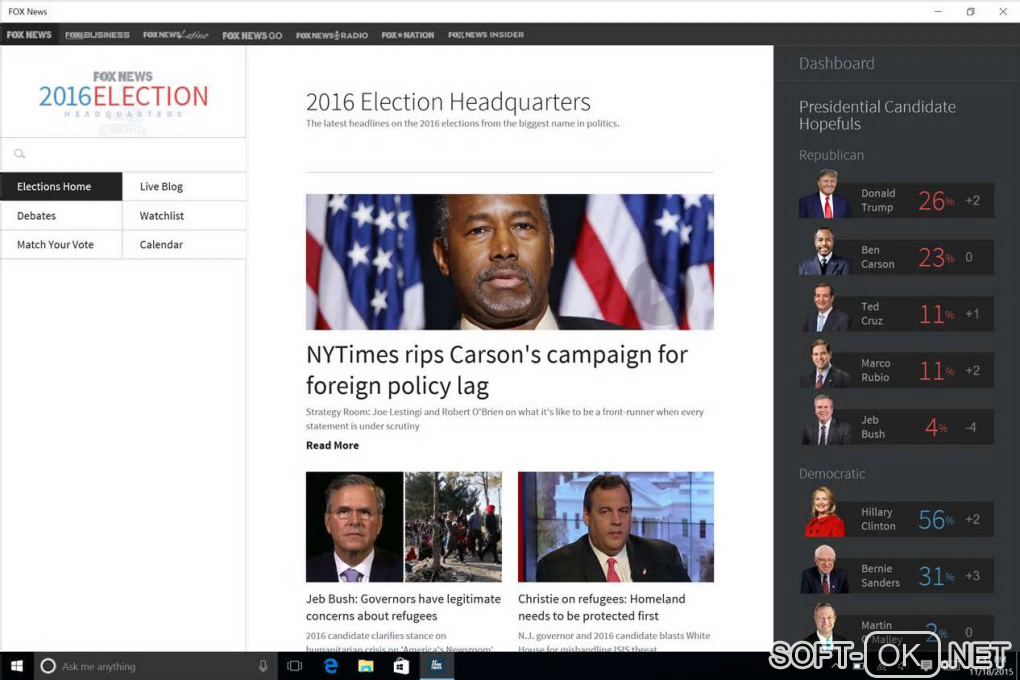Click the Democratic section label
1020x680 pixels.
tap(832, 474)
